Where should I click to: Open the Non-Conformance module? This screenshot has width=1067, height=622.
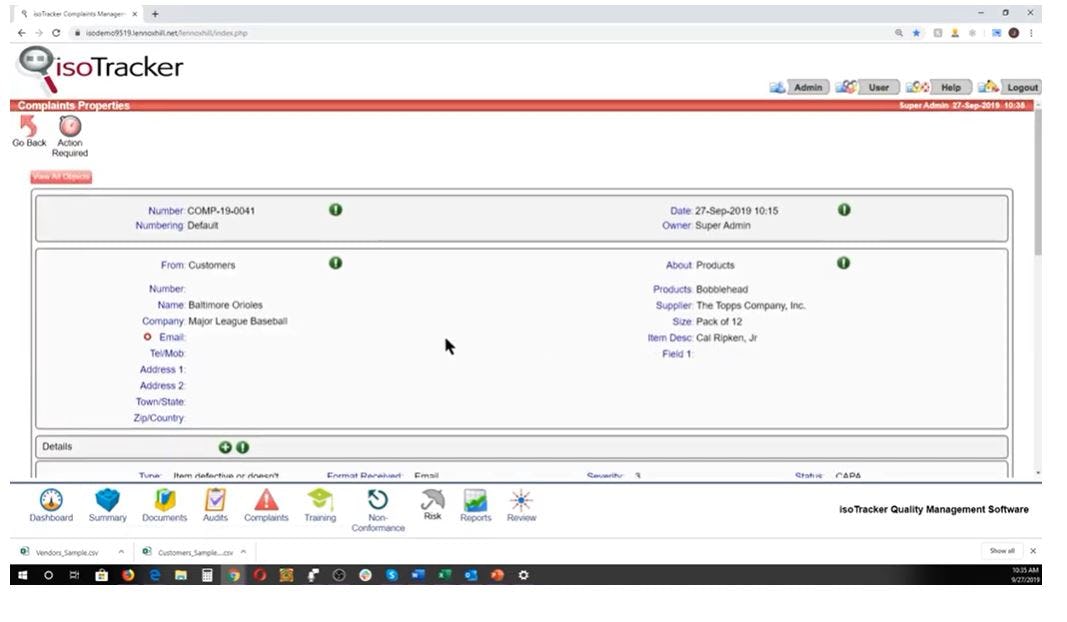pos(378,503)
